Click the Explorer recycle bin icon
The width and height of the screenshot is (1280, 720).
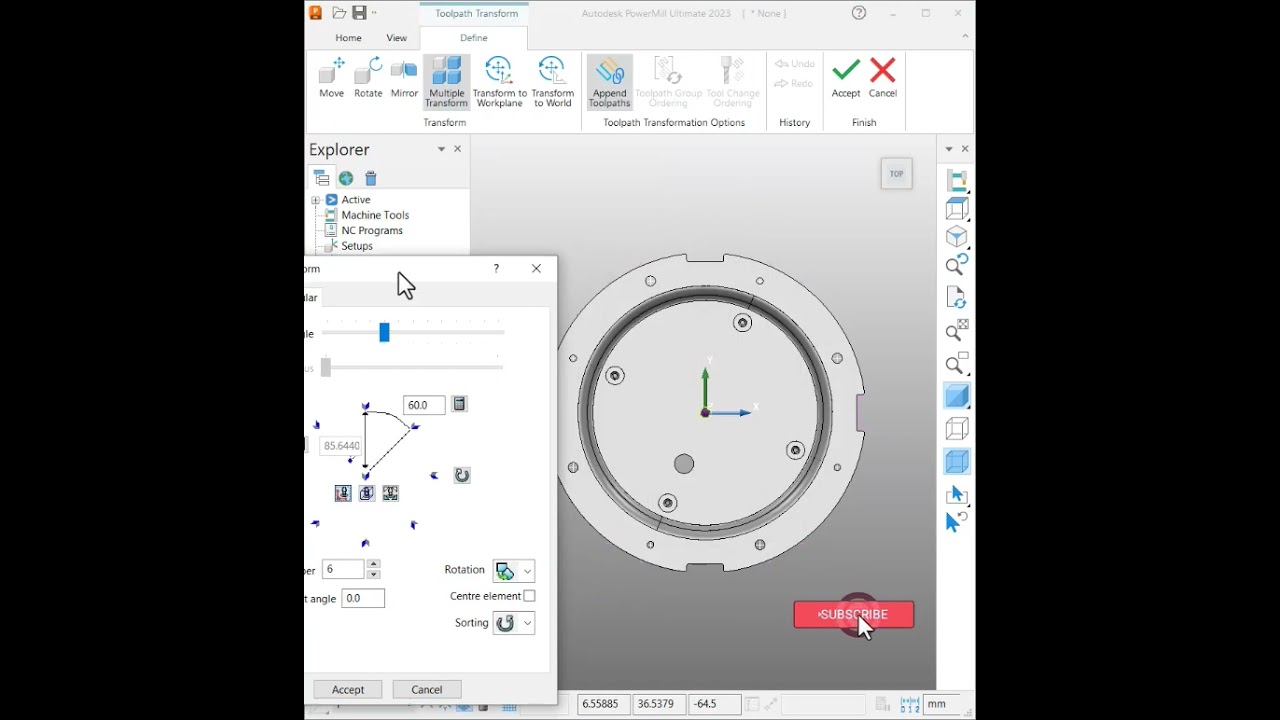coord(371,178)
